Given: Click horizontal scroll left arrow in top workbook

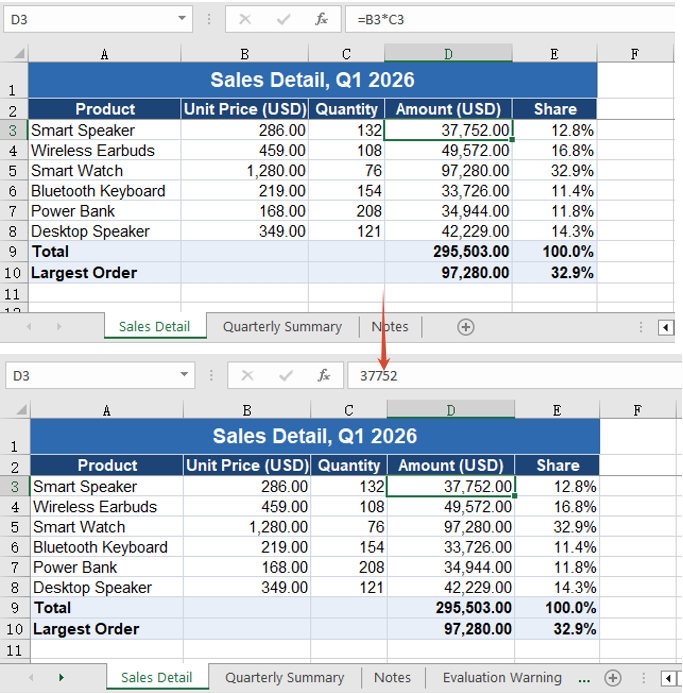Looking at the screenshot, I should click(x=666, y=327).
